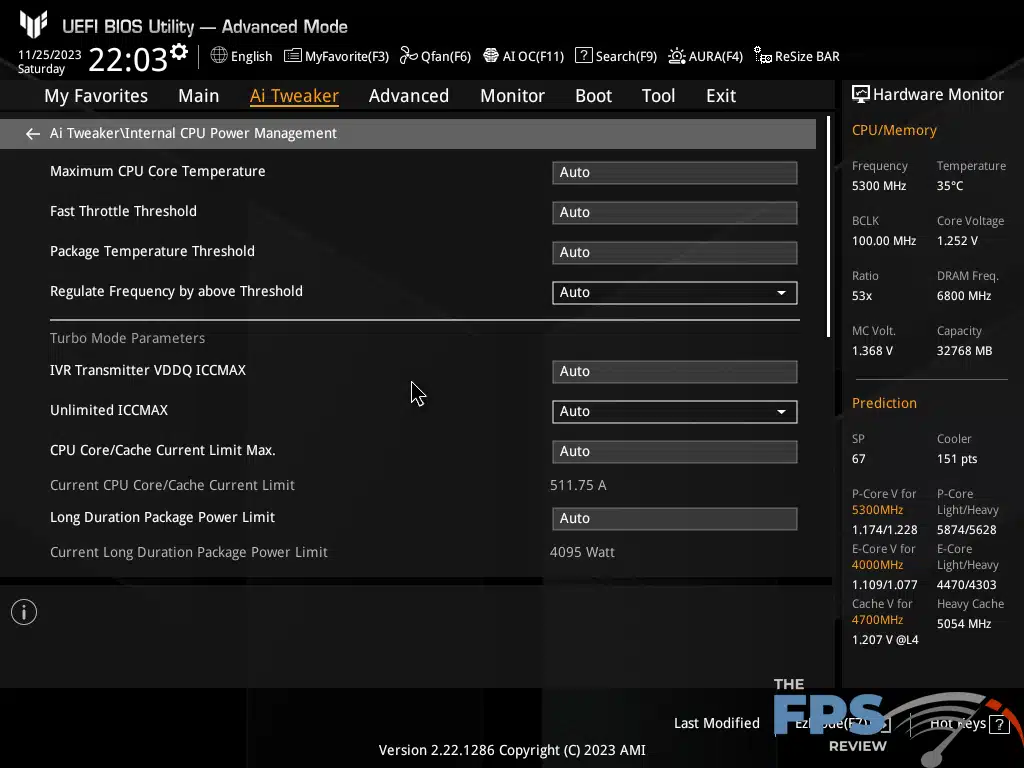Click Turbo Mode Parameters heading
The height and width of the screenshot is (768, 1024).
pos(127,338)
